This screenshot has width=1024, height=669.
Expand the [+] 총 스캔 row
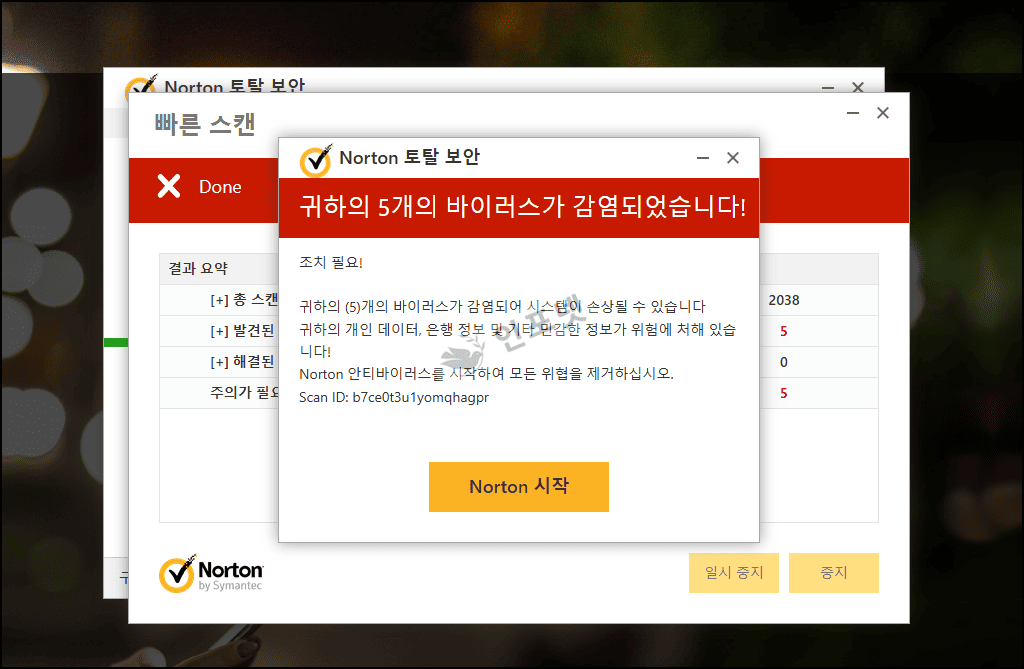219,301
